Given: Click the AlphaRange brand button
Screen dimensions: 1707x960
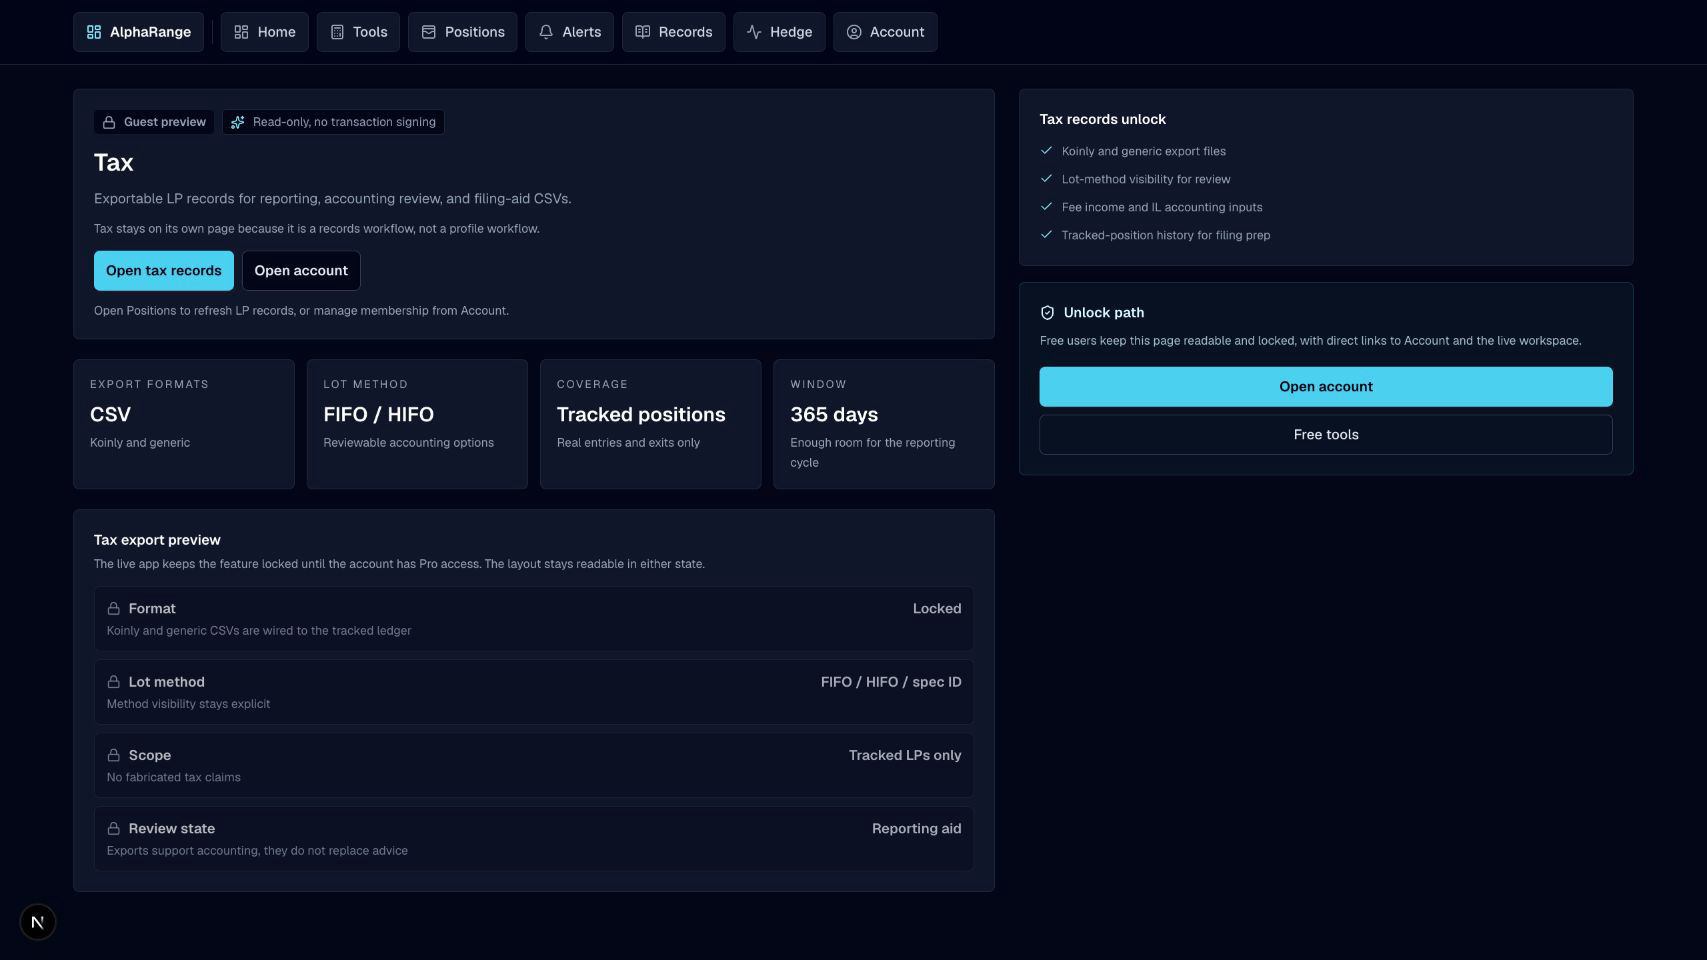Looking at the screenshot, I should tap(138, 32).
